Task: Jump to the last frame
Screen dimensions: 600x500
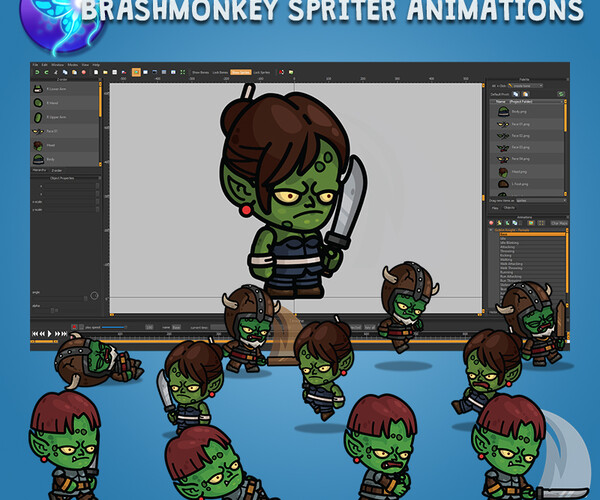Action: [64, 334]
